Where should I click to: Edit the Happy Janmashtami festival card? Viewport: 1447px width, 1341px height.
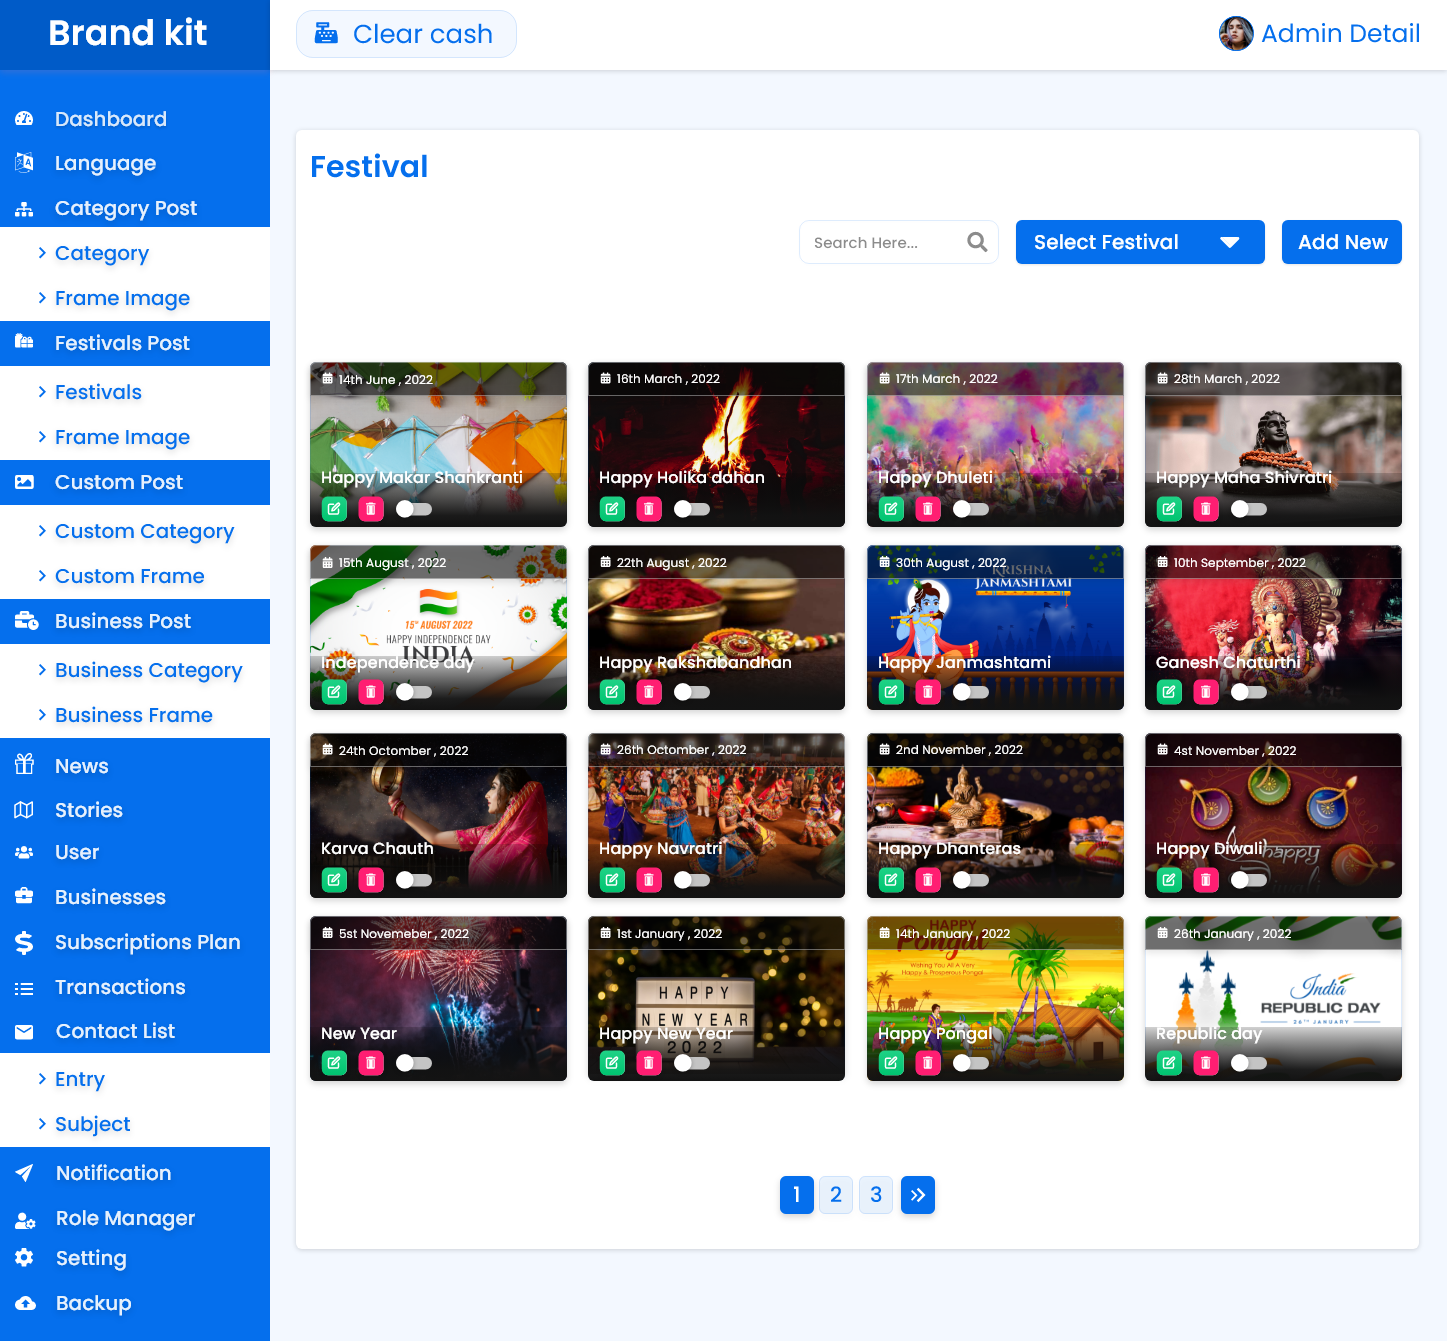click(891, 692)
